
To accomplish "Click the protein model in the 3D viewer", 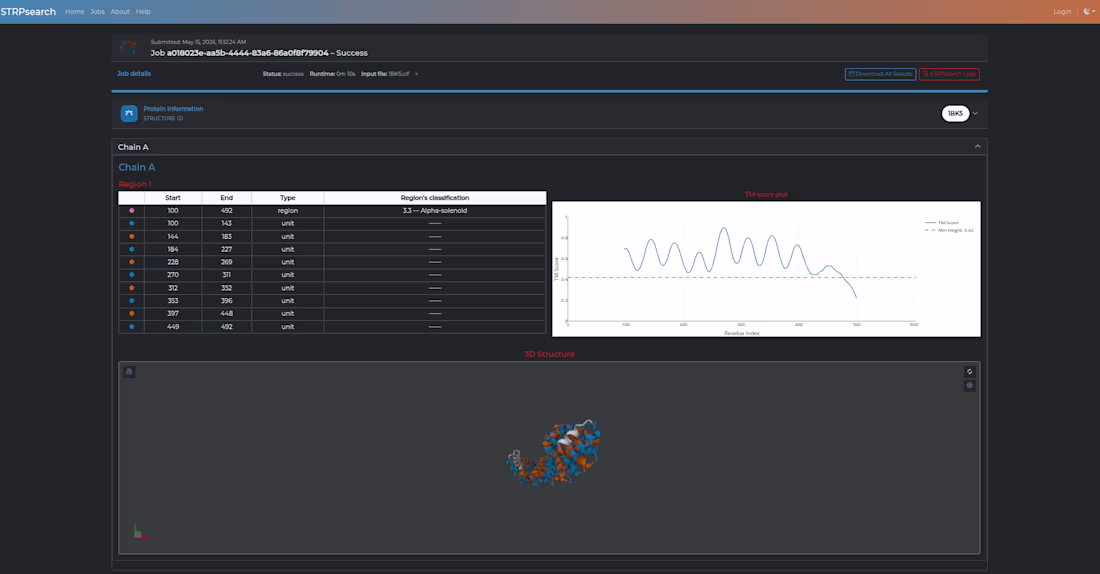I will [554, 453].
